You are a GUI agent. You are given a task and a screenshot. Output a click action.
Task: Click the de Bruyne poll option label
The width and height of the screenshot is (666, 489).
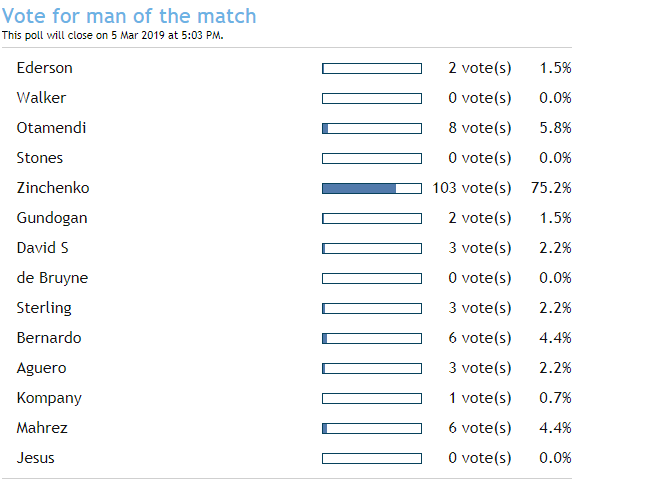coord(51,278)
